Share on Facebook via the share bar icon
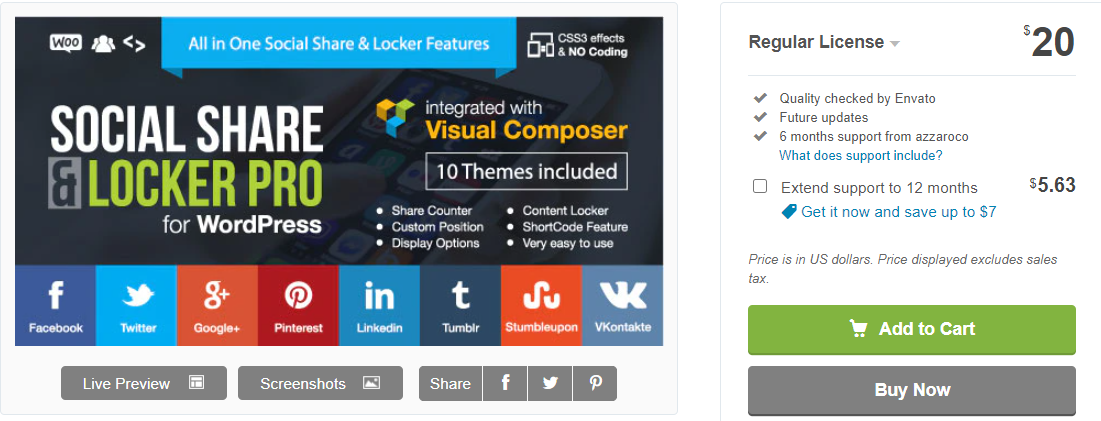The height and width of the screenshot is (421, 1101). [505, 383]
